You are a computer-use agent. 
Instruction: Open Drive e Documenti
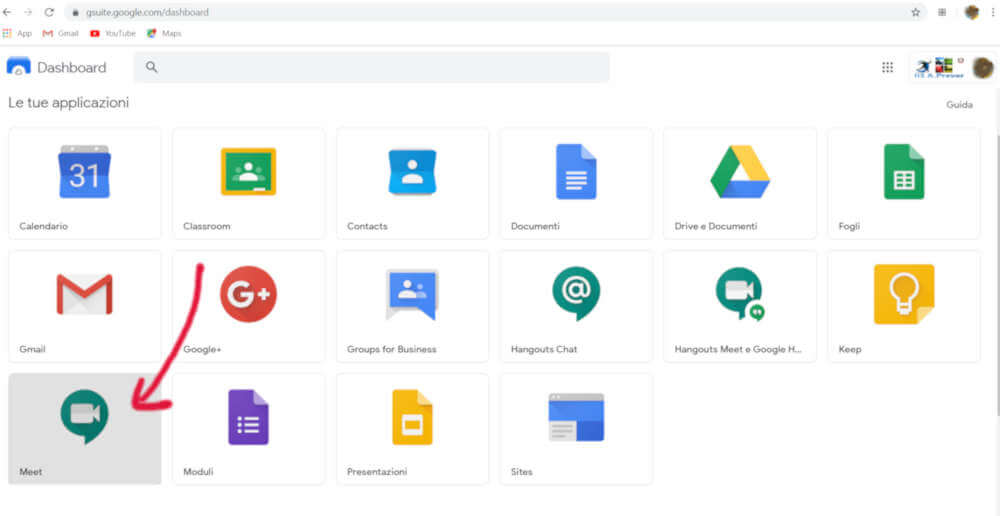pos(740,173)
